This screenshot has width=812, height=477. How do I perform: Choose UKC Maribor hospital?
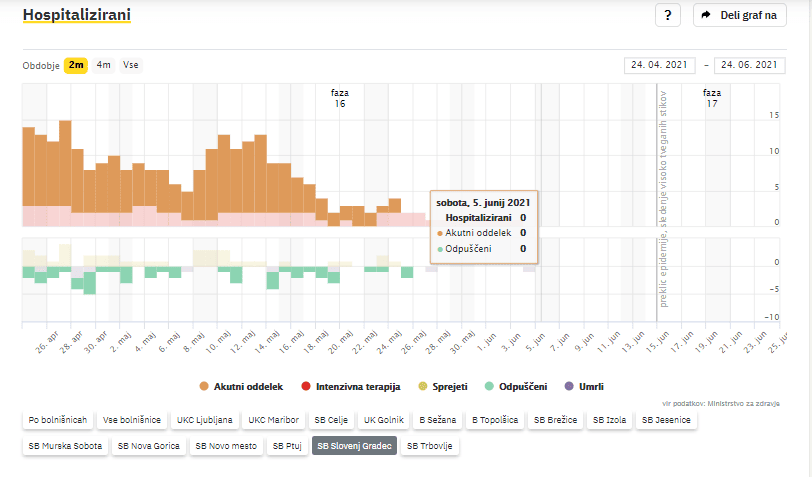coord(273,420)
